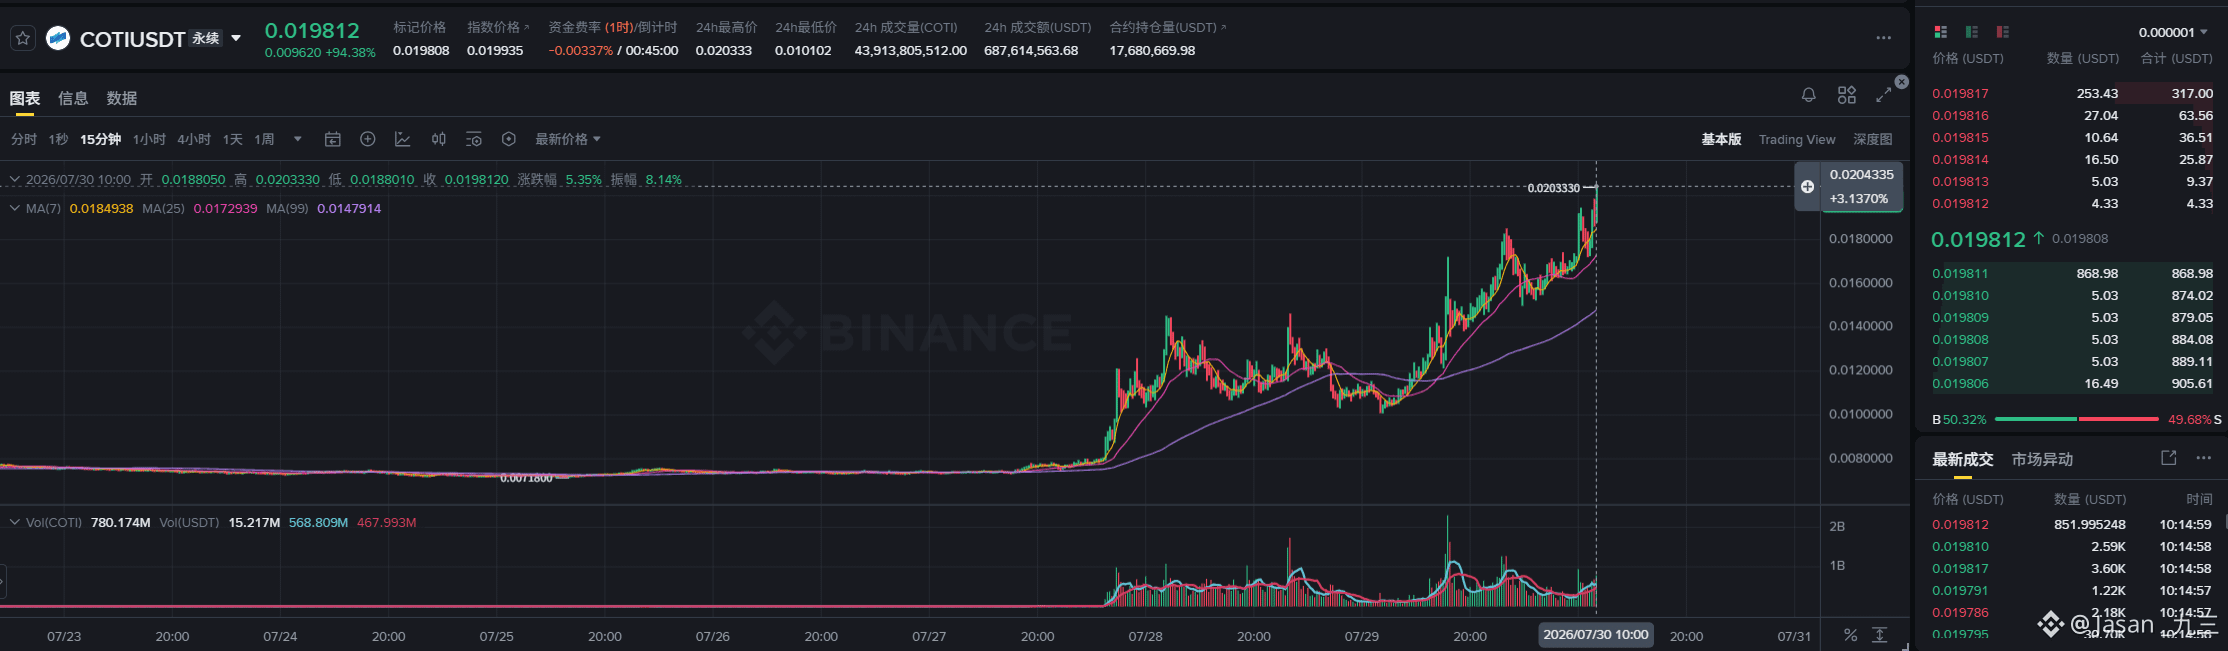Change chart style with the candlestick icon
The height and width of the screenshot is (651, 2228).
click(x=438, y=139)
